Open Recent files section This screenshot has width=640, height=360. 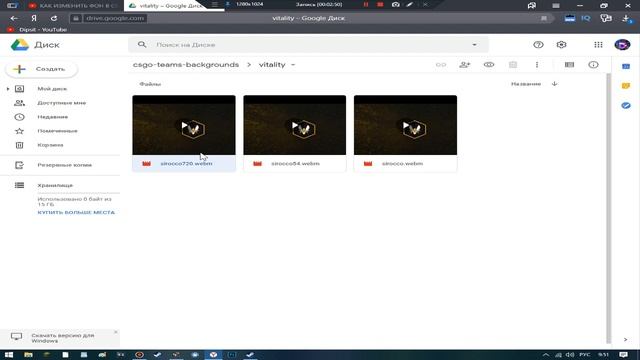53,117
